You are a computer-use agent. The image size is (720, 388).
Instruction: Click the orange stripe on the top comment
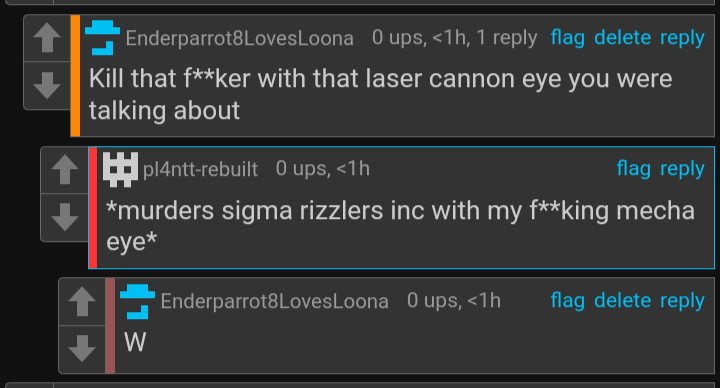(x=75, y=76)
